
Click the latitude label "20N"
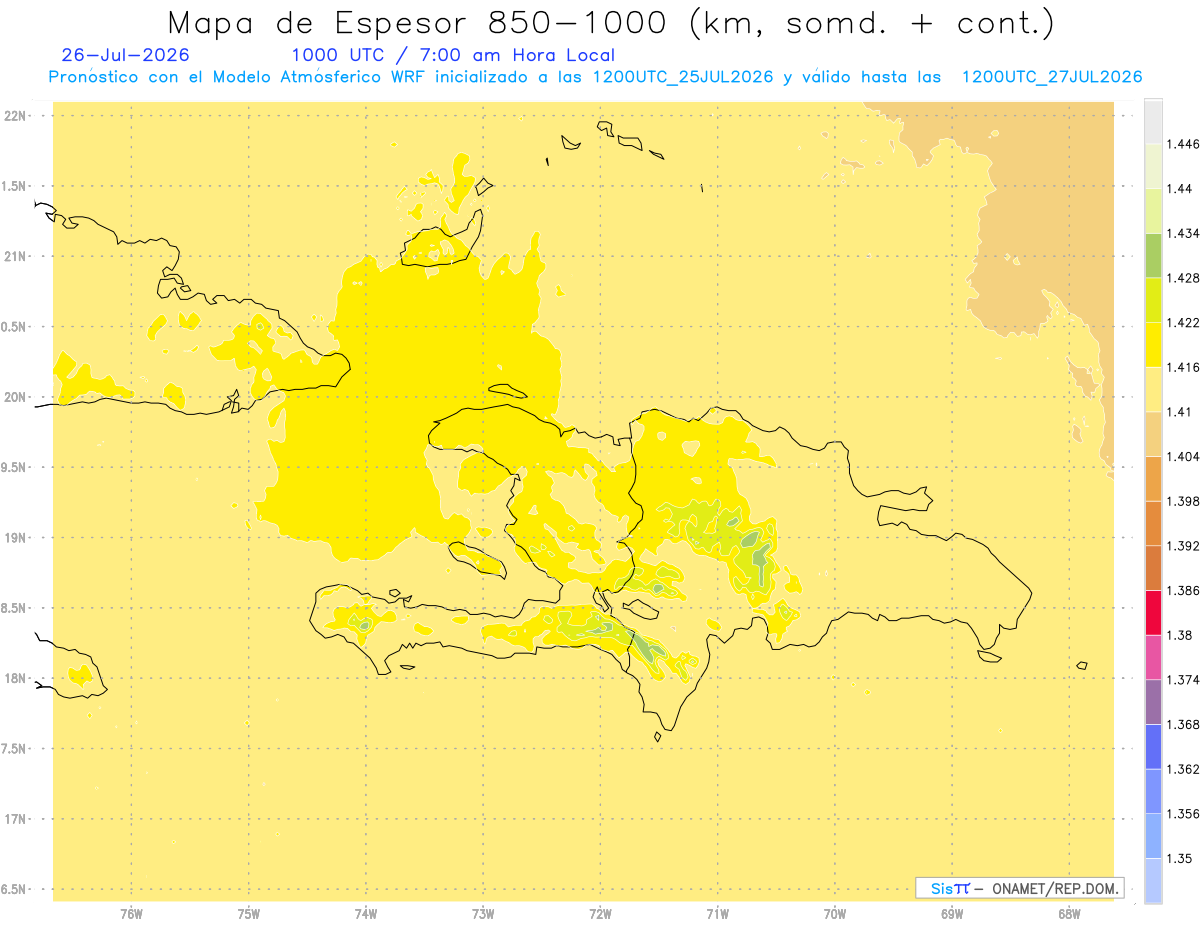click(x=17, y=397)
